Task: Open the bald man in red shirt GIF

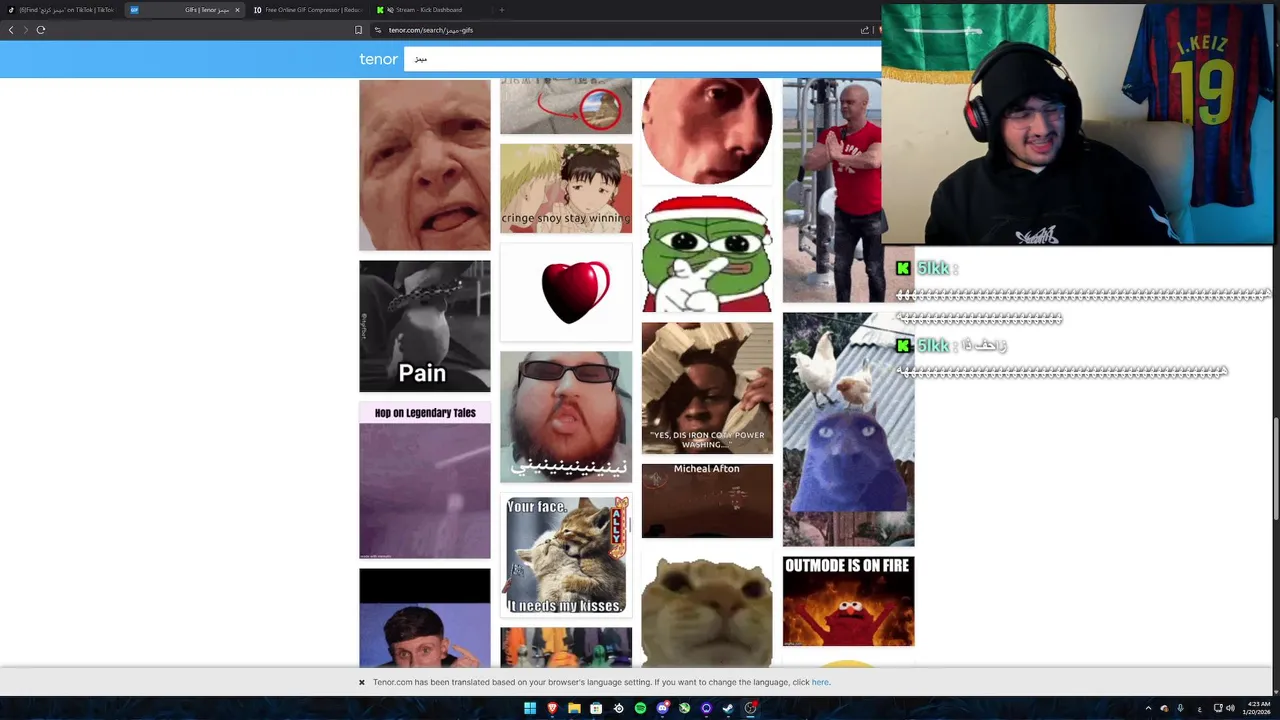Action: [x=832, y=190]
